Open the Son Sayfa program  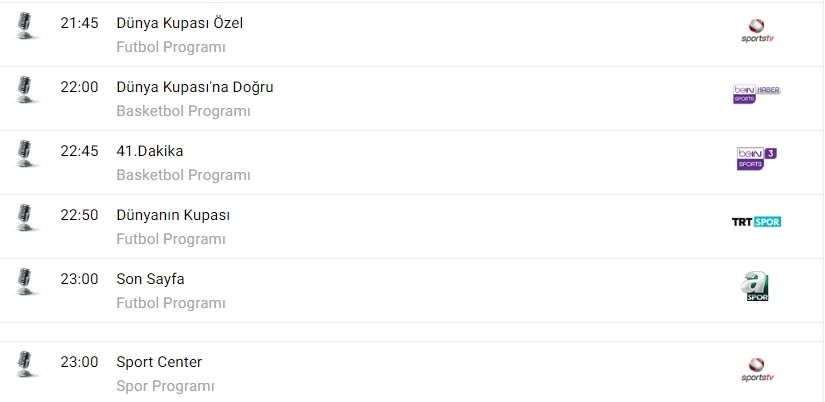(x=151, y=279)
